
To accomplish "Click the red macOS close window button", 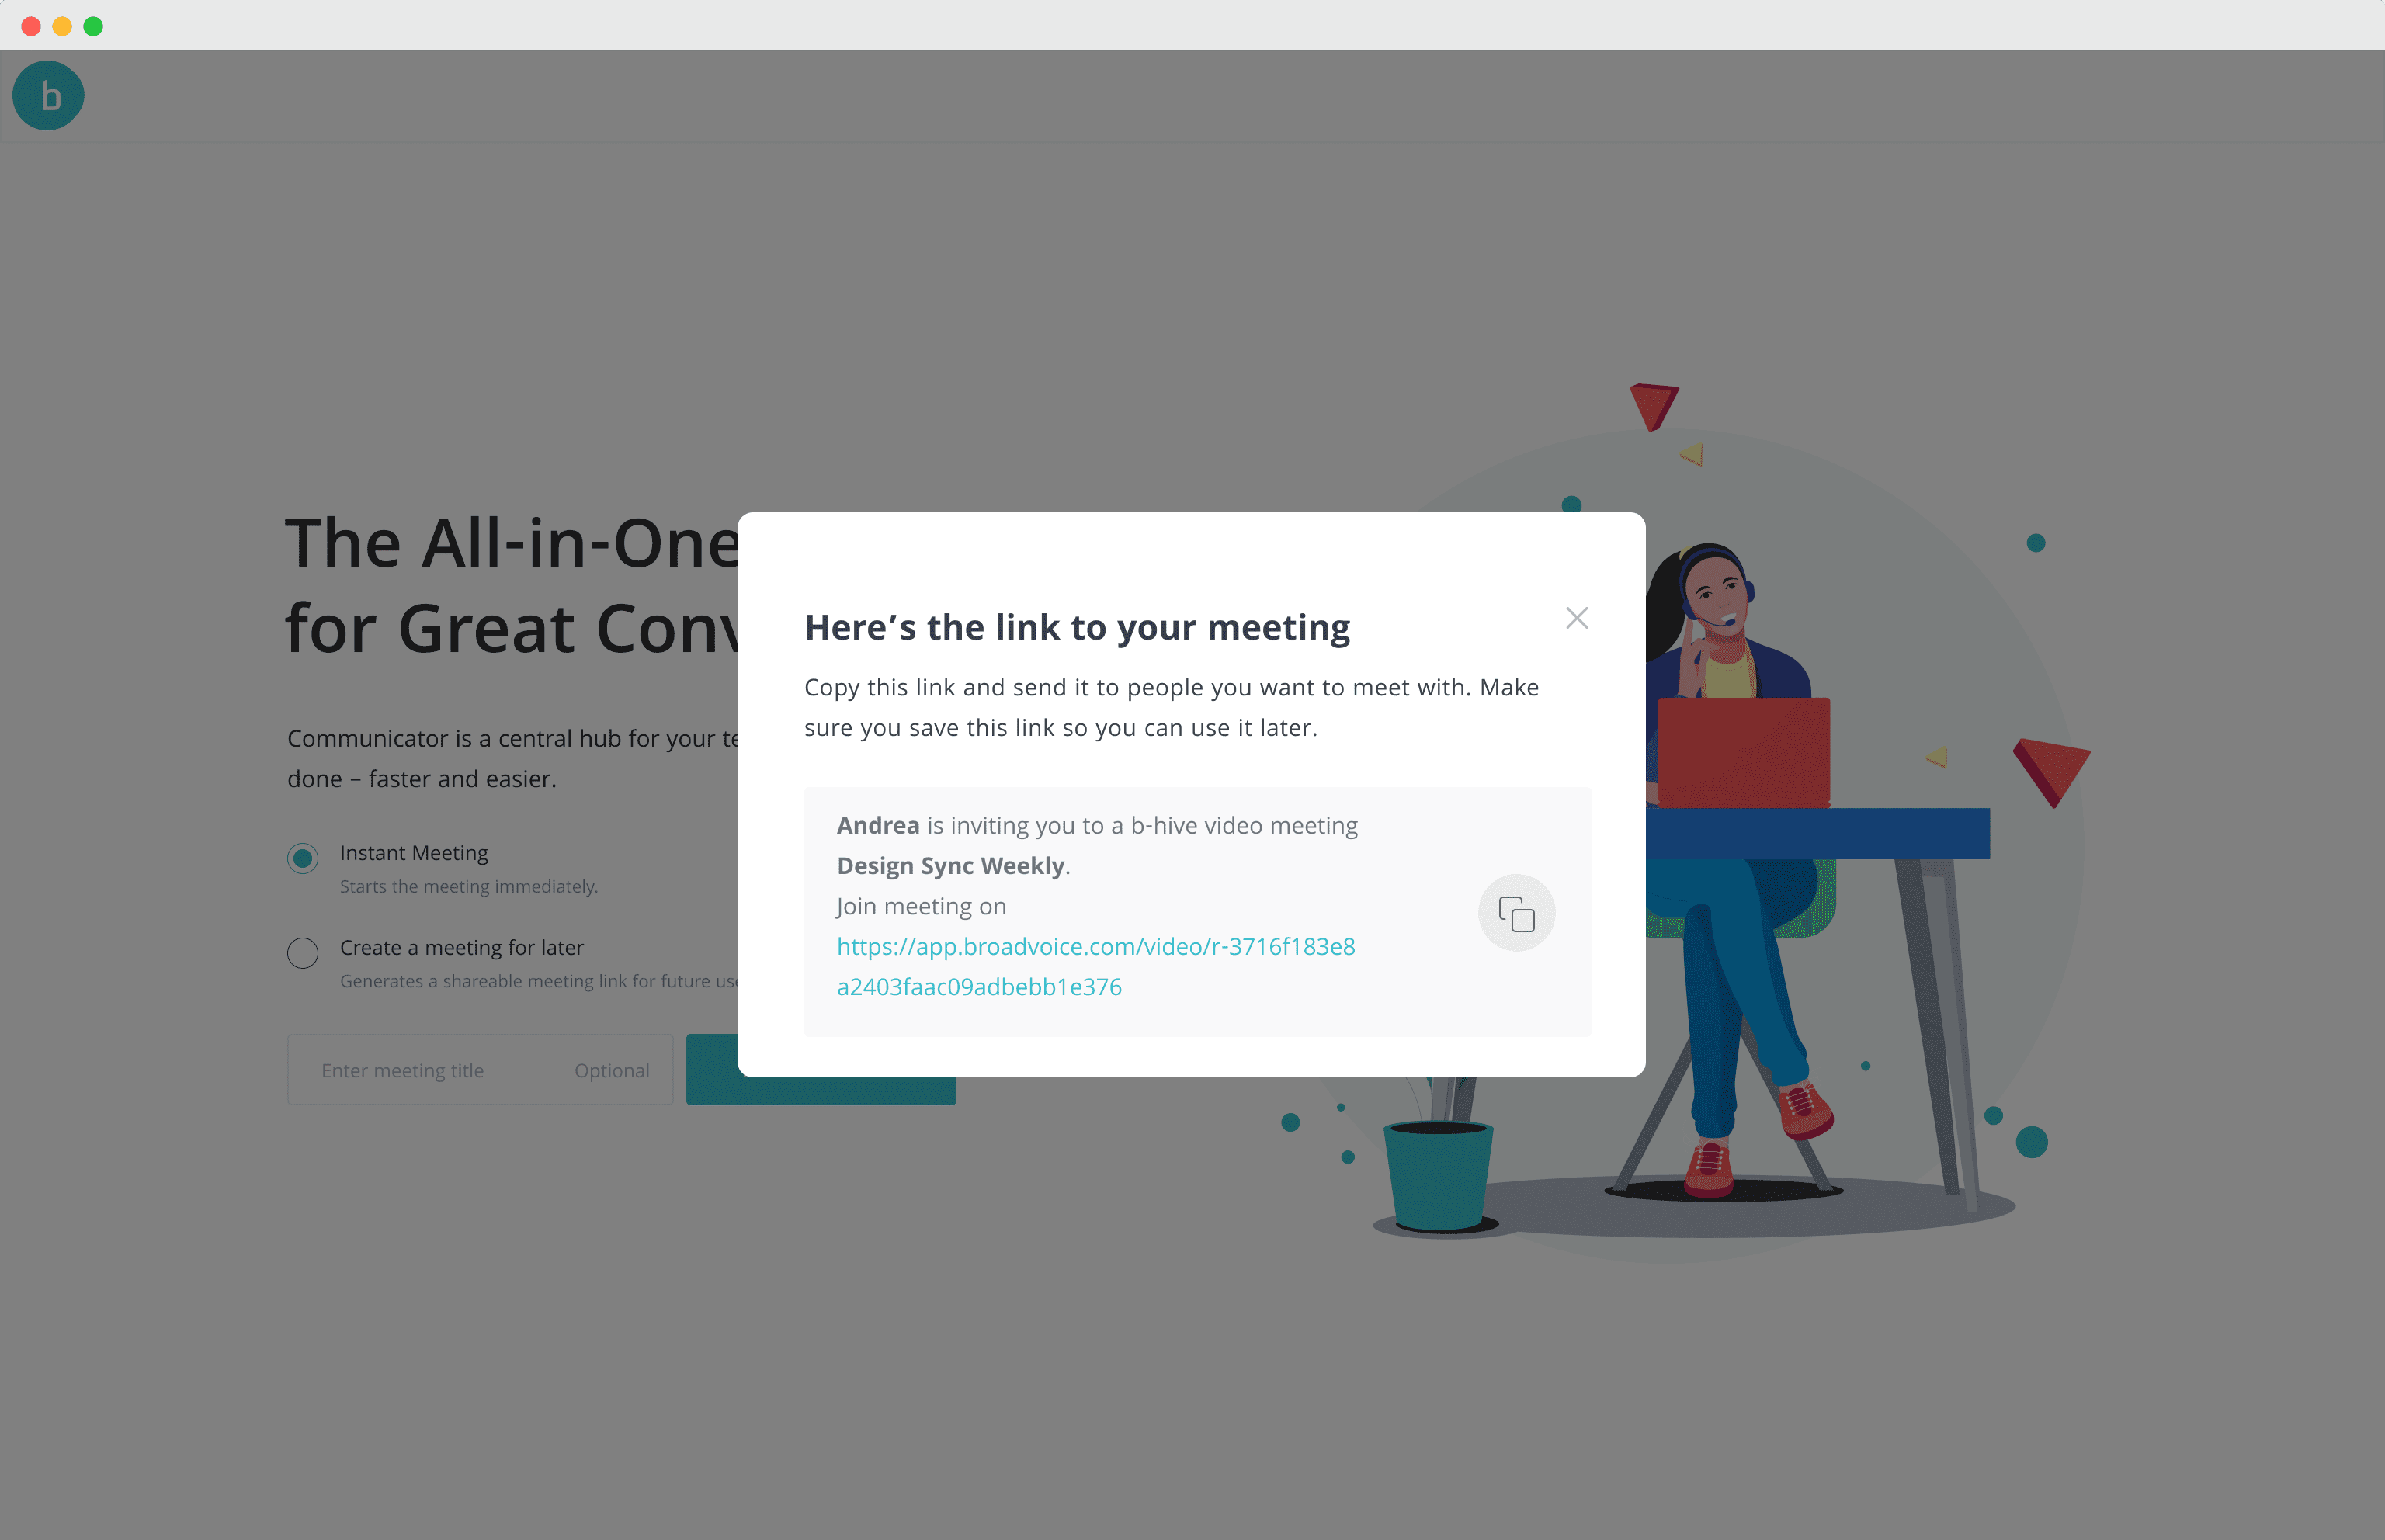I will click(x=31, y=26).
